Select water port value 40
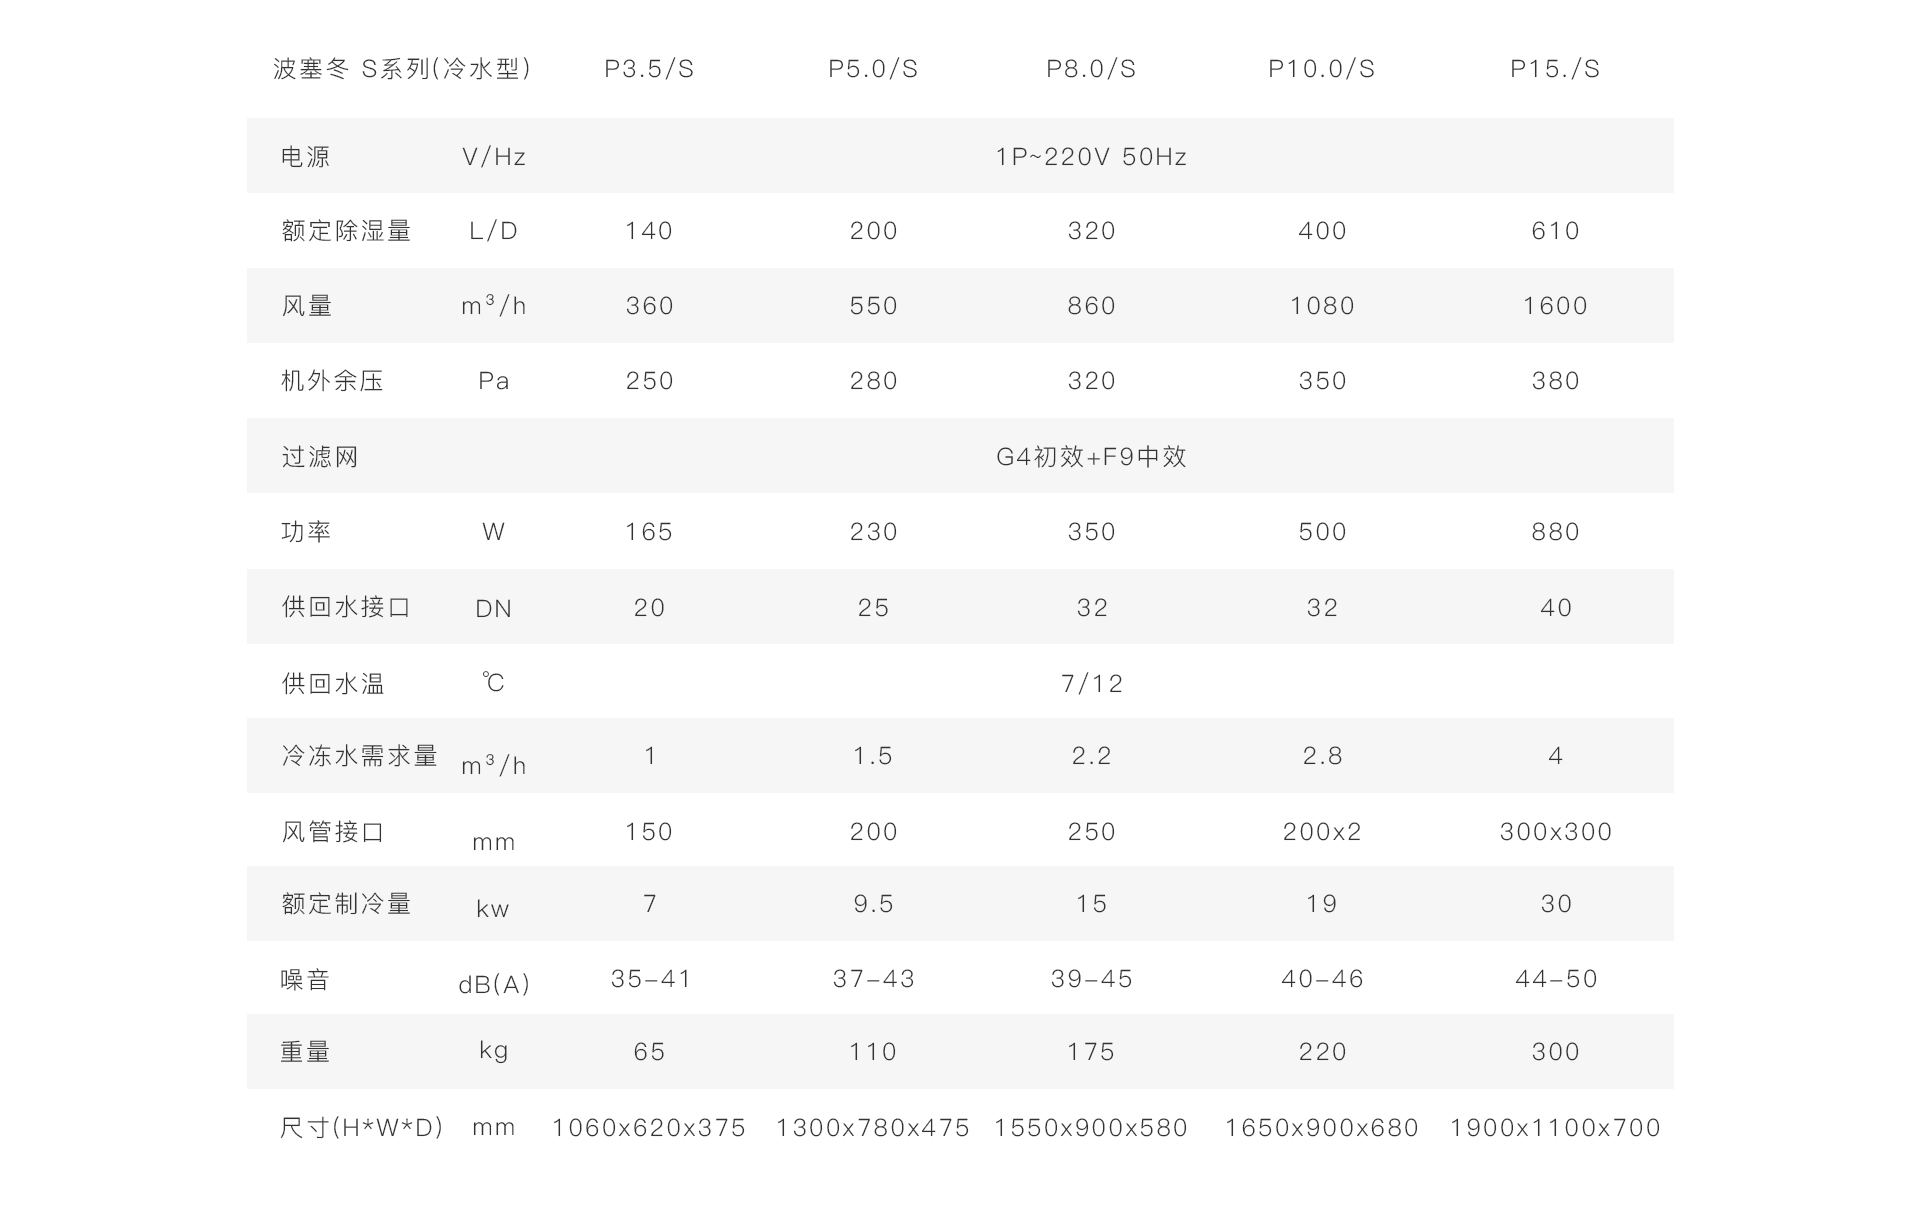The width and height of the screenshot is (1920, 1215). [x=1555, y=608]
